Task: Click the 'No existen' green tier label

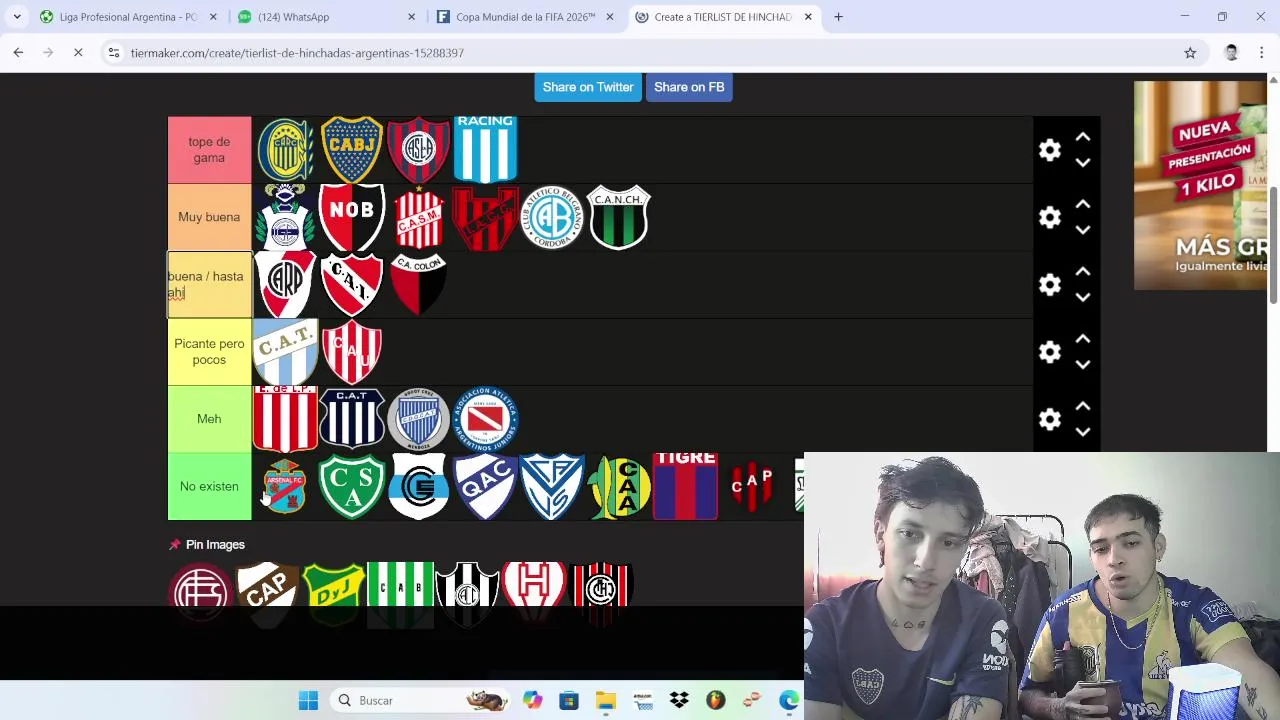Action: coord(209,486)
